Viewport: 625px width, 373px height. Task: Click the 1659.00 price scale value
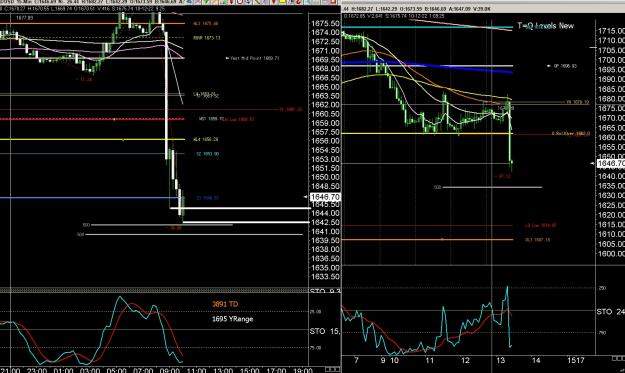pos(325,123)
